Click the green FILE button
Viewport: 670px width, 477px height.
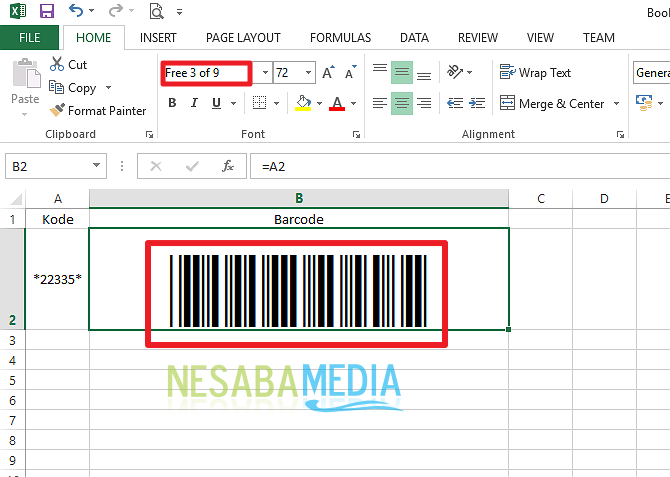tap(30, 38)
